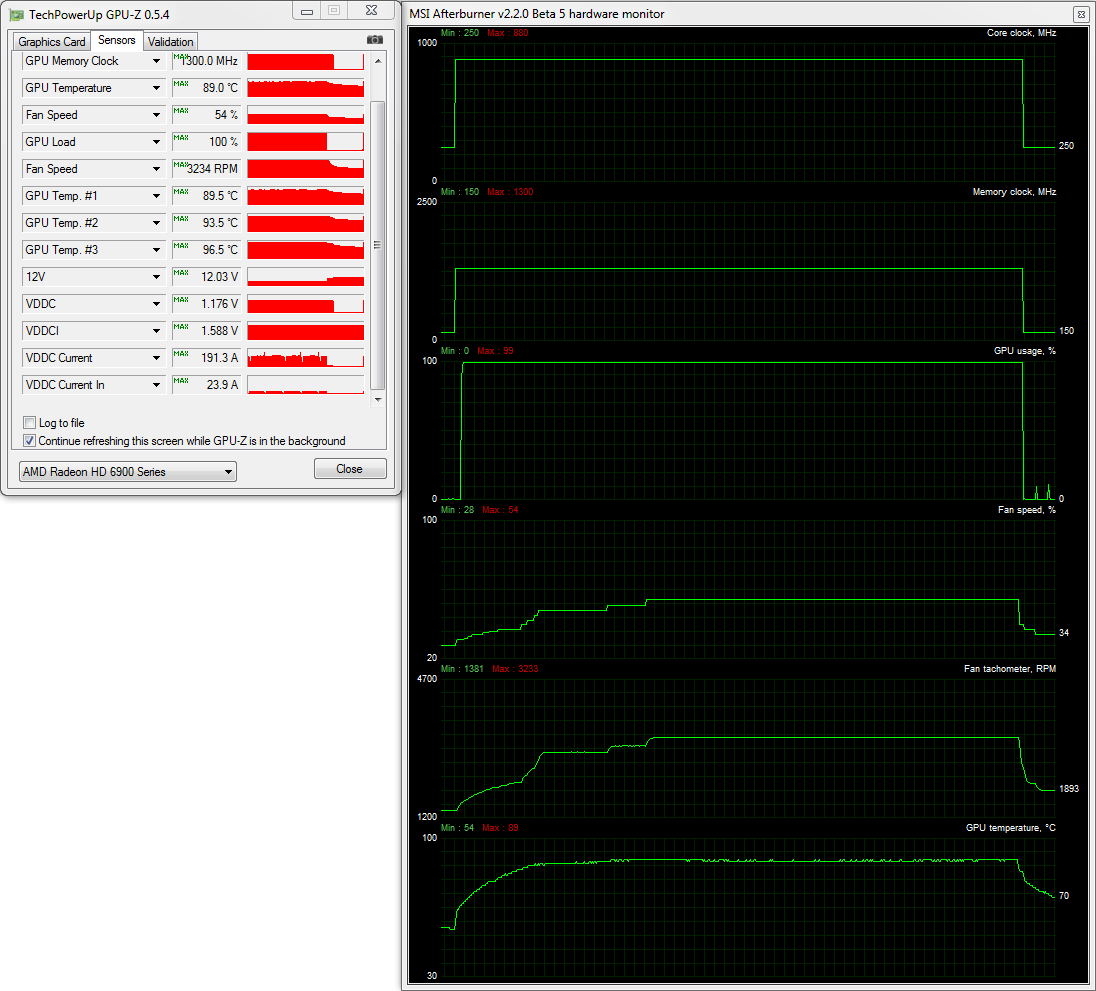The image size is (1096, 991).
Task: Click the 96.5 °C GPU Temp #3 value
Action: (220, 250)
